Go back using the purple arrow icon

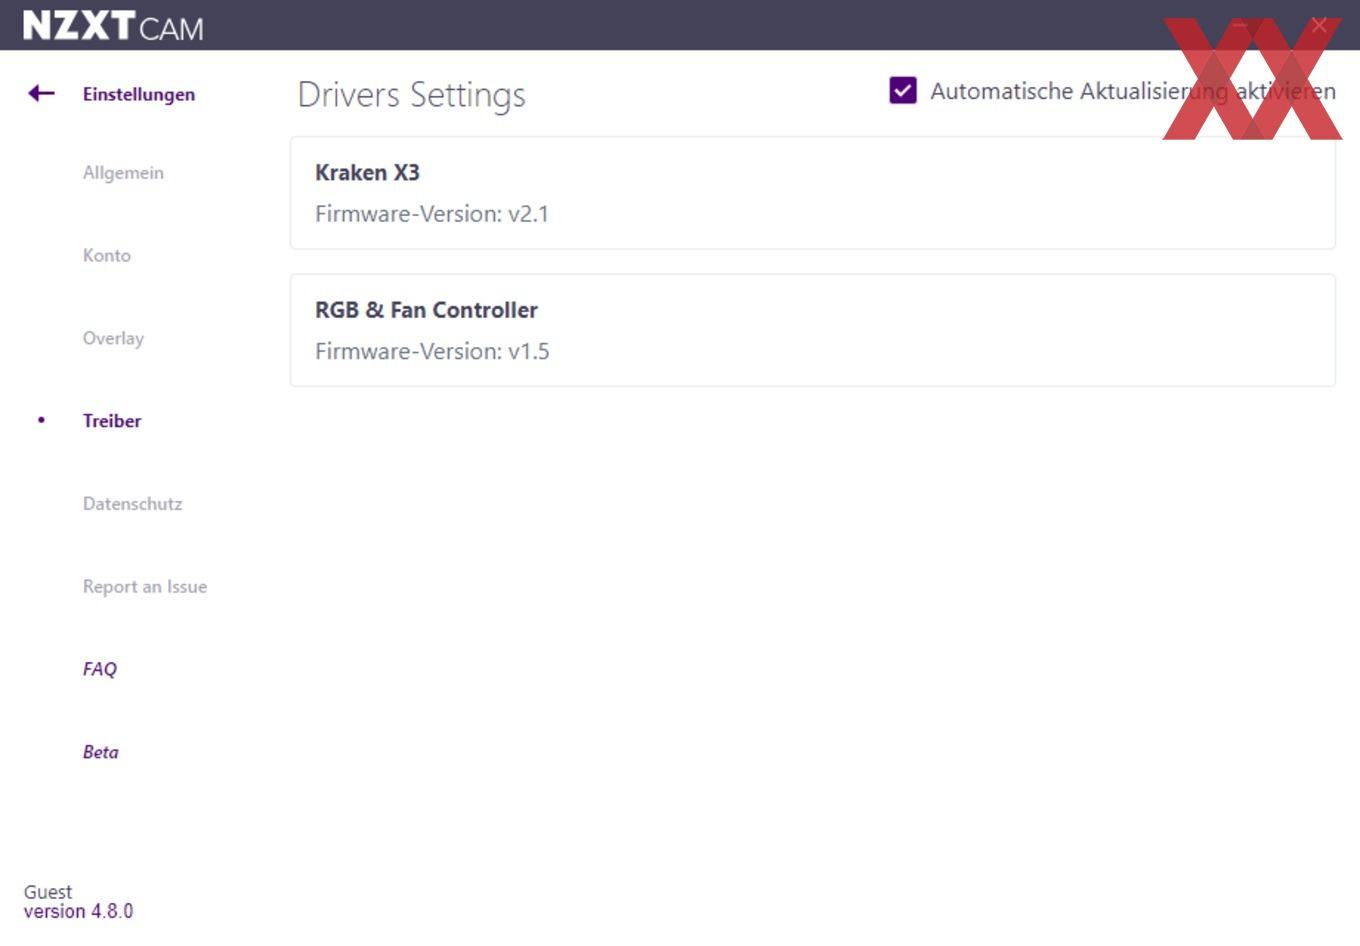point(41,94)
